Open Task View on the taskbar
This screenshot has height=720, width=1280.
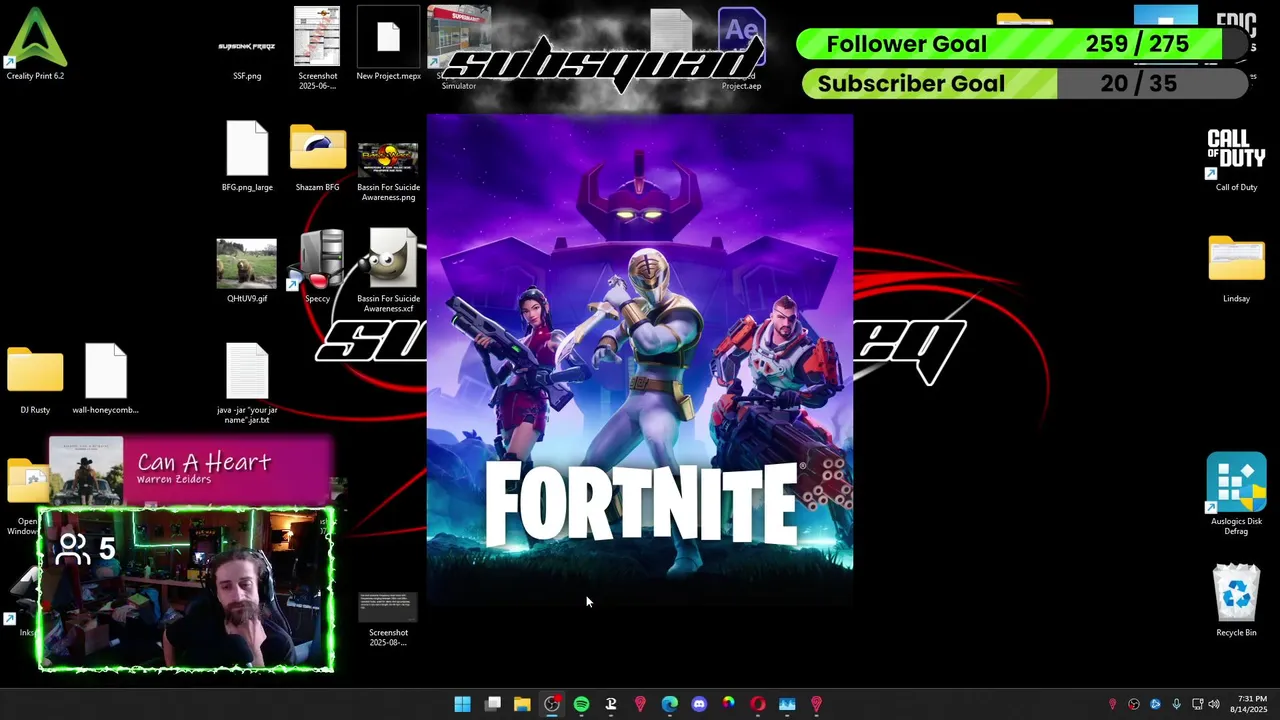click(x=493, y=704)
